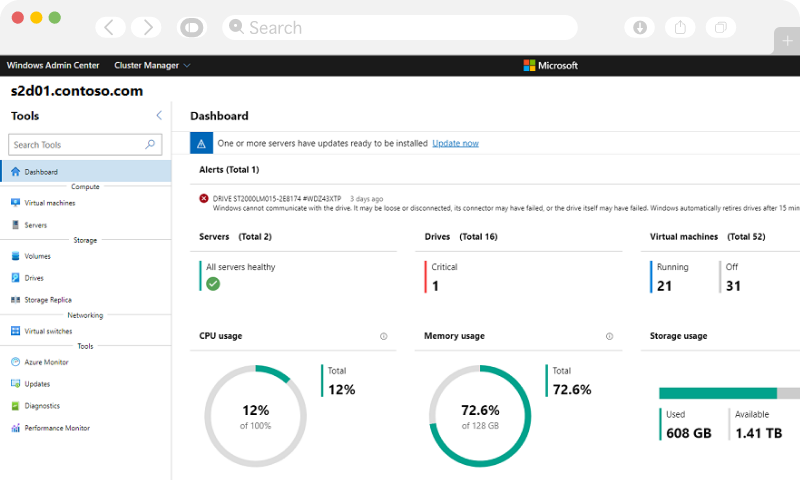Click the Microsoft logo
This screenshot has width=800, height=480.
click(x=551, y=65)
